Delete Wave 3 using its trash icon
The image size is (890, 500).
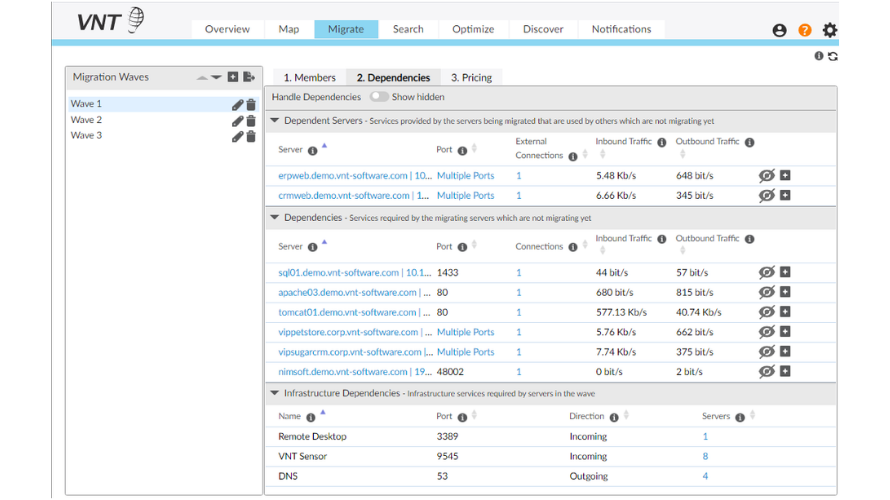point(251,136)
